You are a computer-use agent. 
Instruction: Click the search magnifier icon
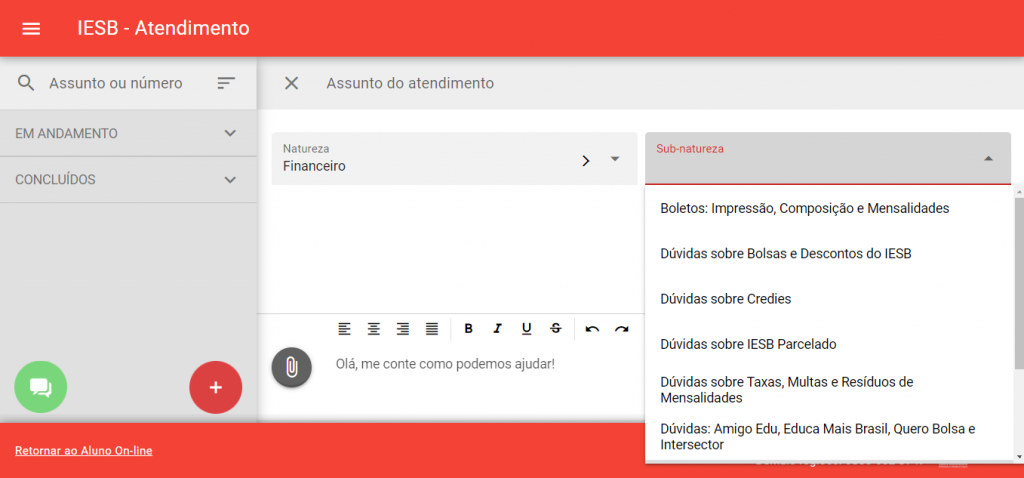[x=26, y=83]
